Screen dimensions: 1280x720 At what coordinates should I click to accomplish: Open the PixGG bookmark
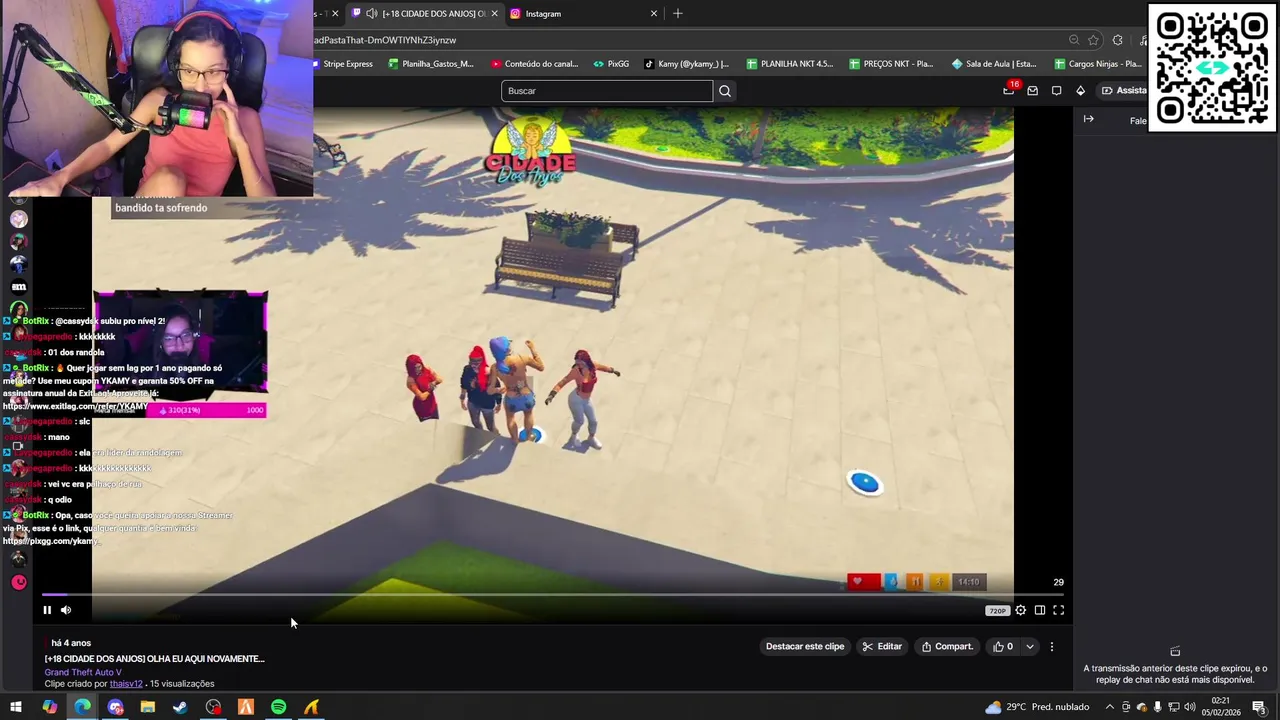tap(611, 64)
